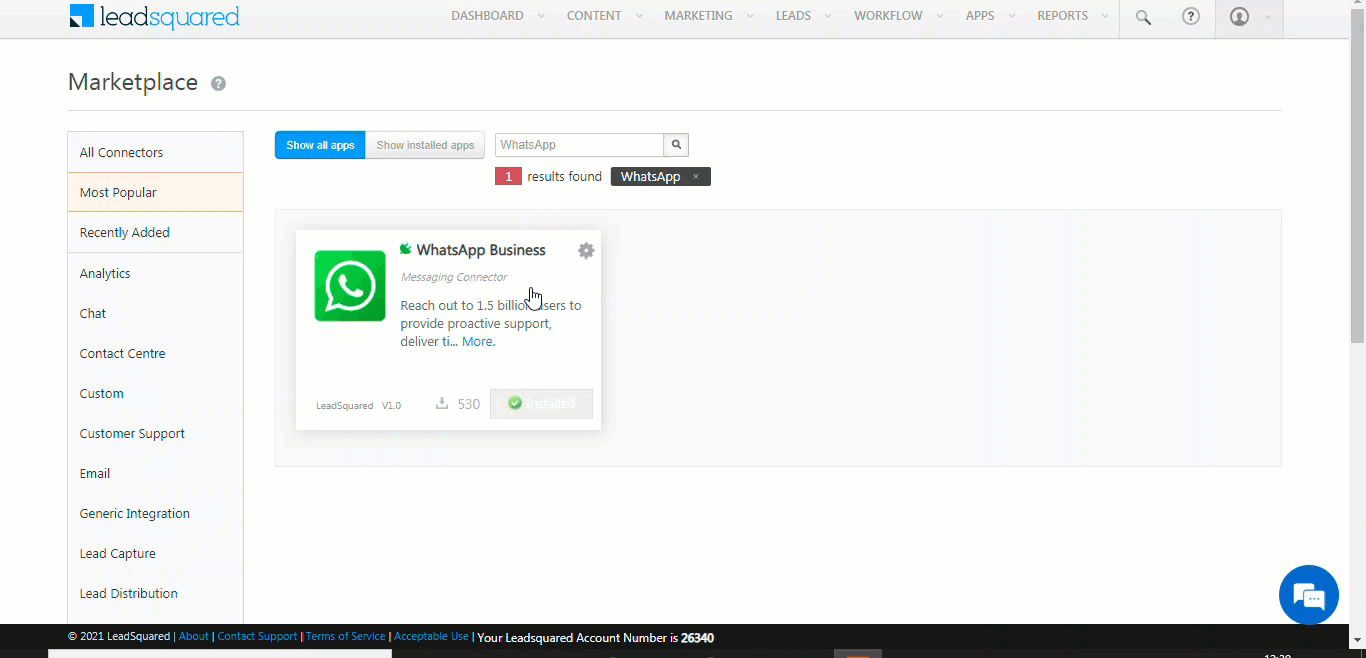Expand the Content dropdown arrow

pyautogui.click(x=639, y=17)
